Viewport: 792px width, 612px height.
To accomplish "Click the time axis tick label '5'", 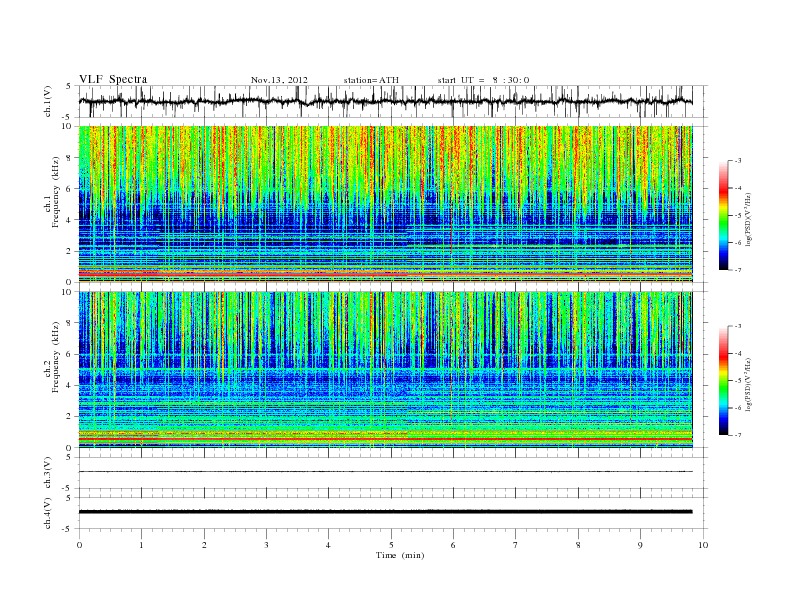I will (391, 545).
